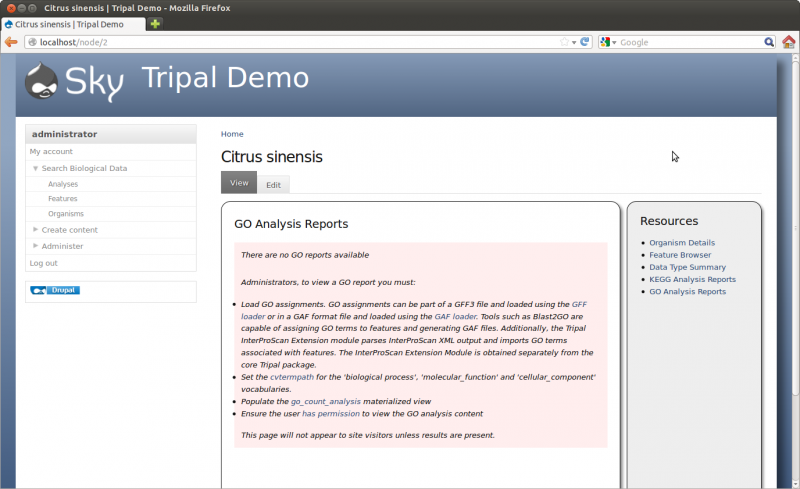
Task: Open the Google search engine selector
Action: tap(608, 42)
